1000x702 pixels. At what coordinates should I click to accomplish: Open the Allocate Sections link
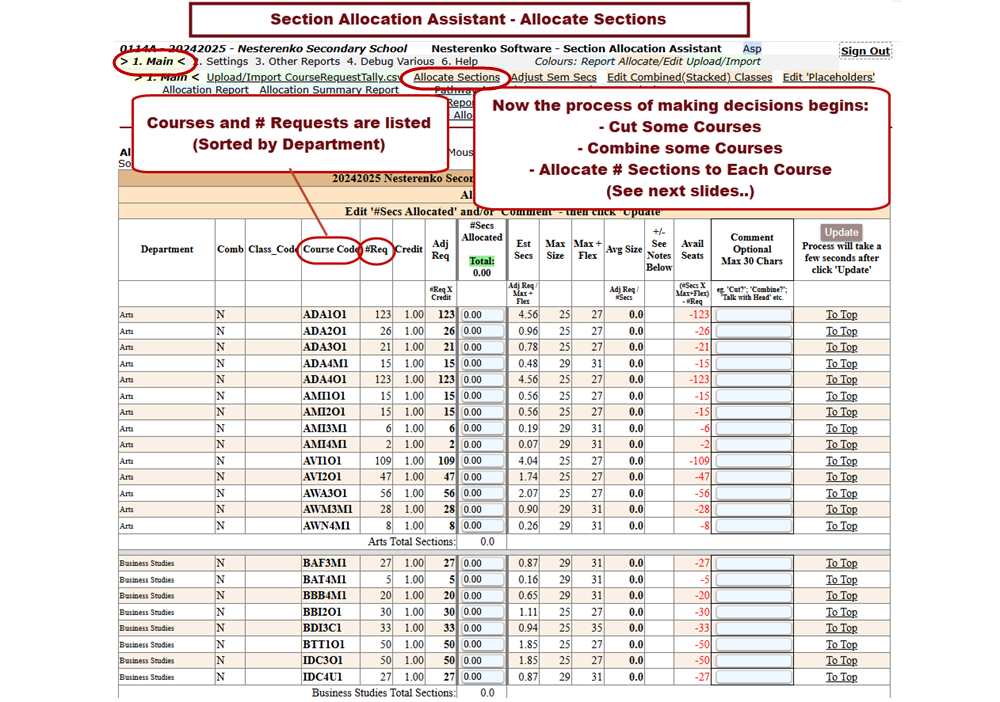click(456, 77)
